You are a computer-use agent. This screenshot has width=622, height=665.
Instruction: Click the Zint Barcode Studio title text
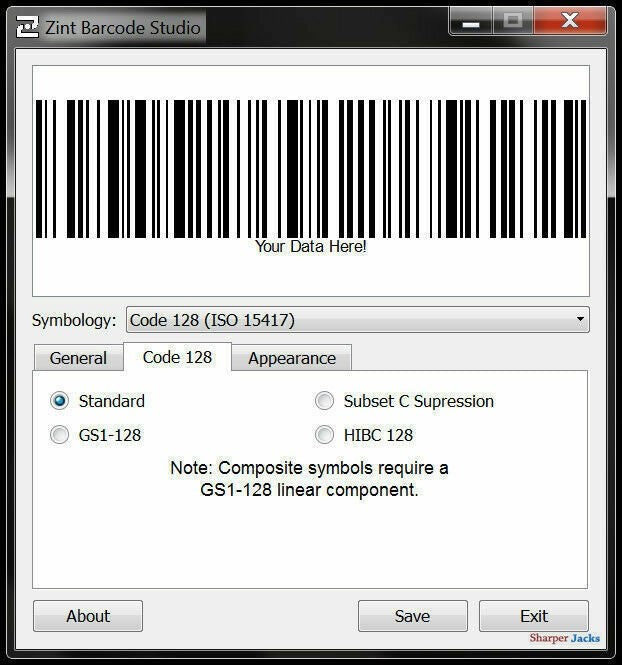coord(122,28)
